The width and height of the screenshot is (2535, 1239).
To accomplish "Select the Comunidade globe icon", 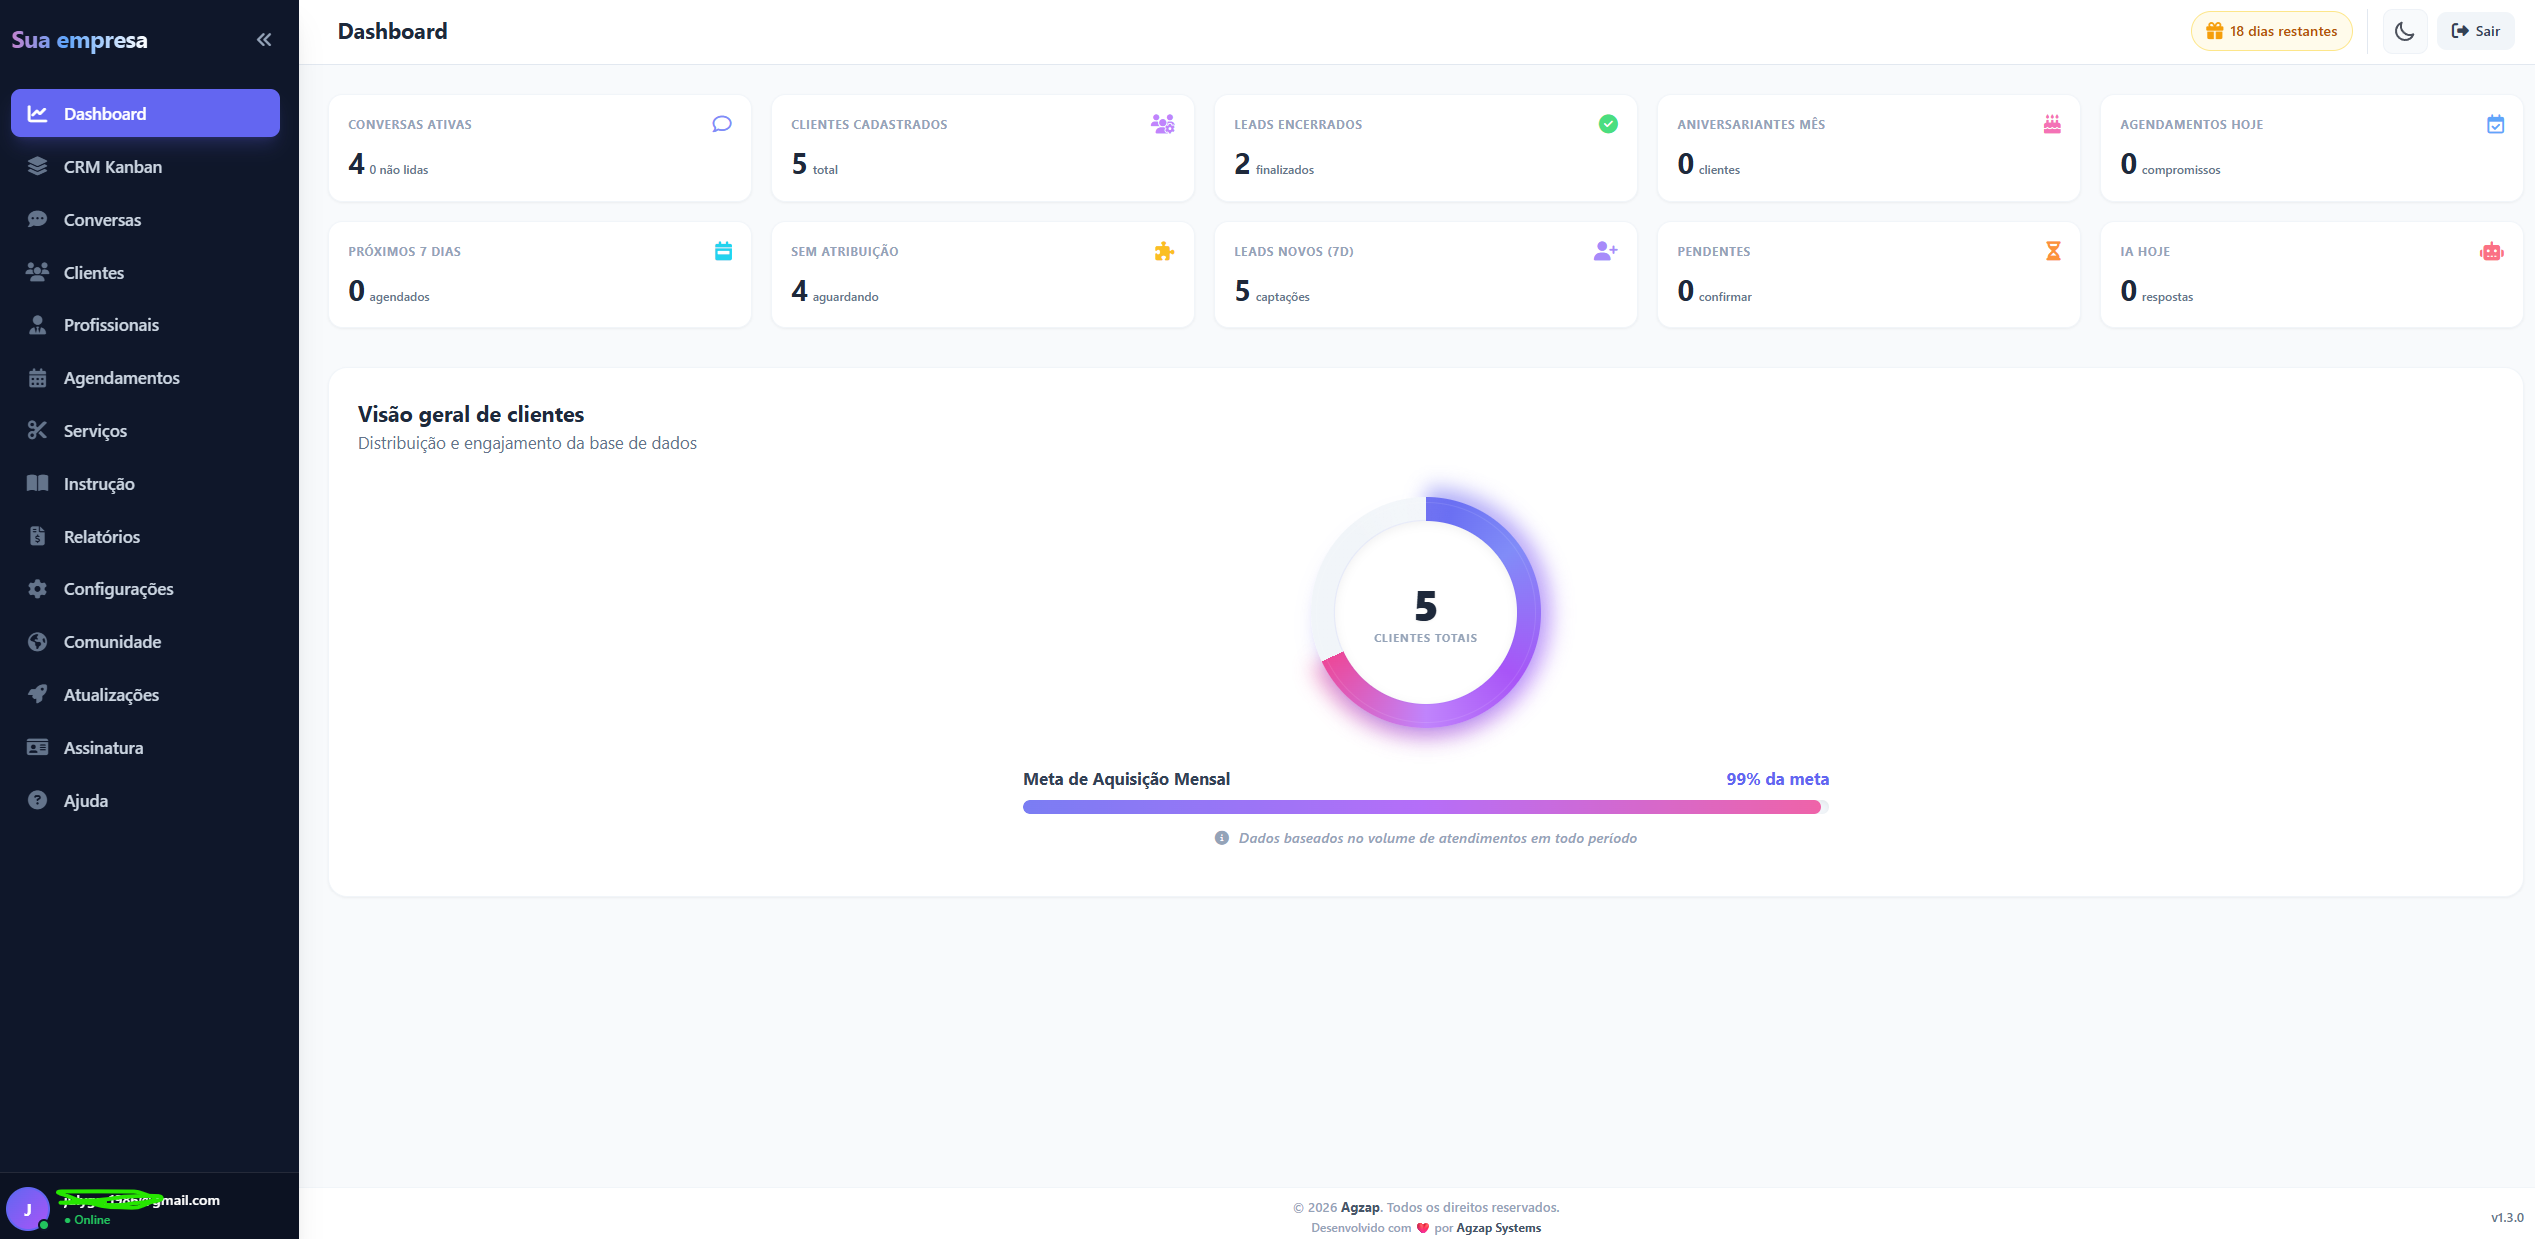I will pos(37,641).
